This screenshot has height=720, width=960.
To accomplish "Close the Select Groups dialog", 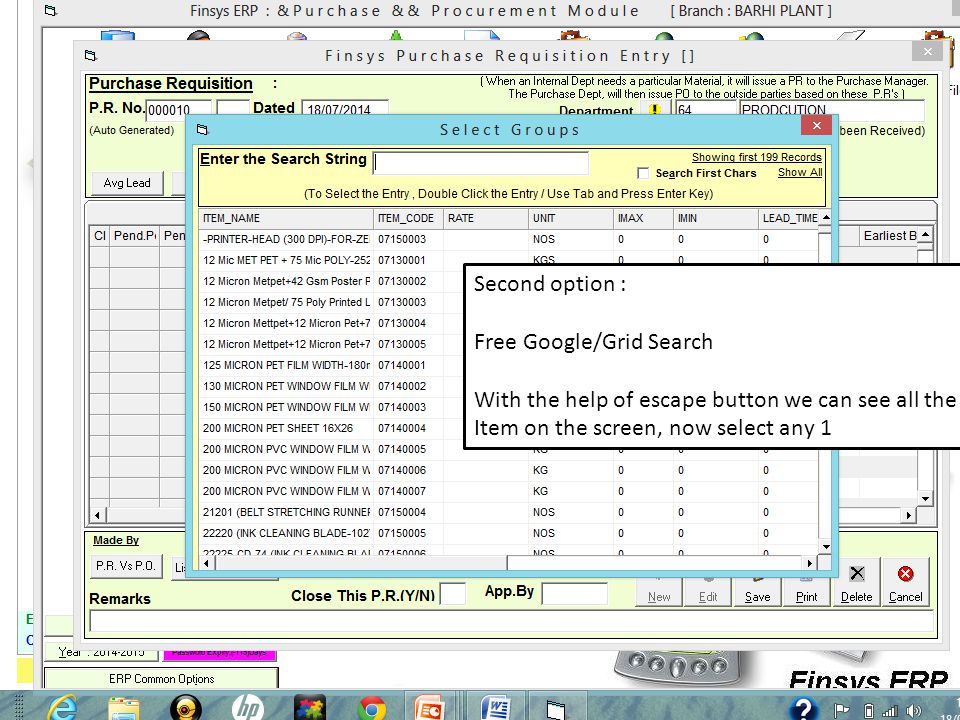I will pyautogui.click(x=816, y=126).
